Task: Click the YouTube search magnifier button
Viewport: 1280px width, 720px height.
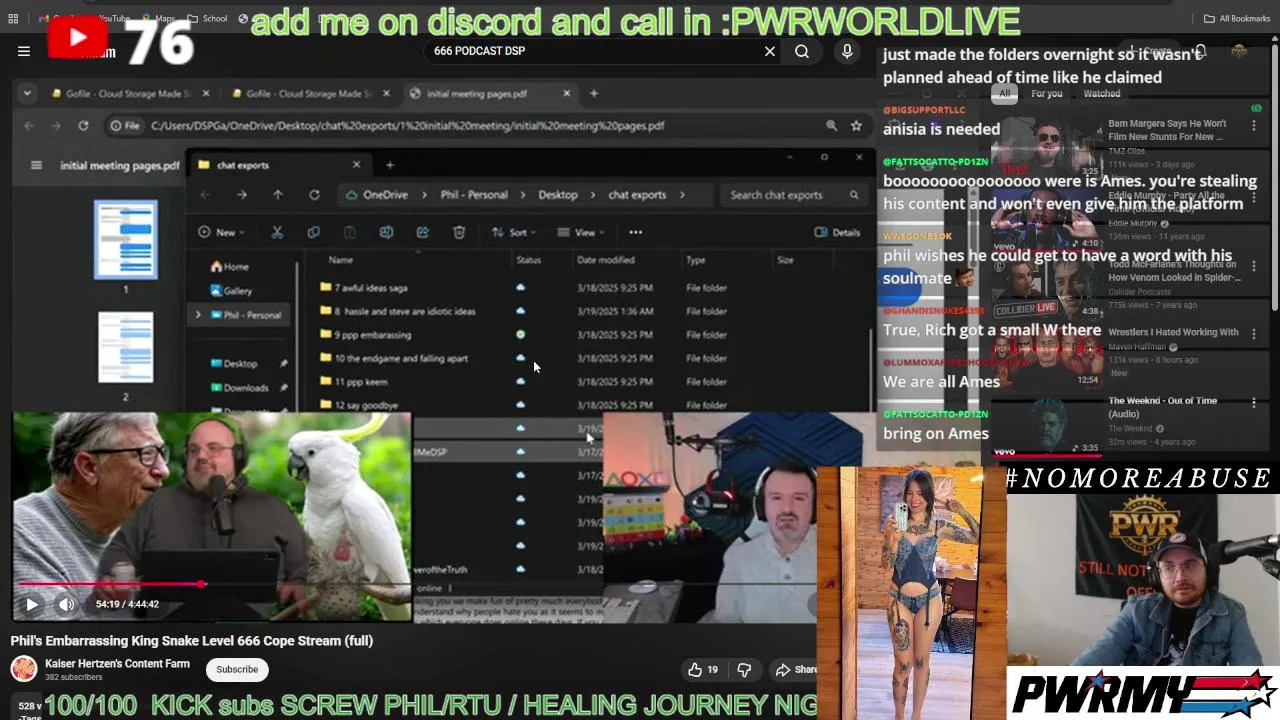Action: point(802,51)
